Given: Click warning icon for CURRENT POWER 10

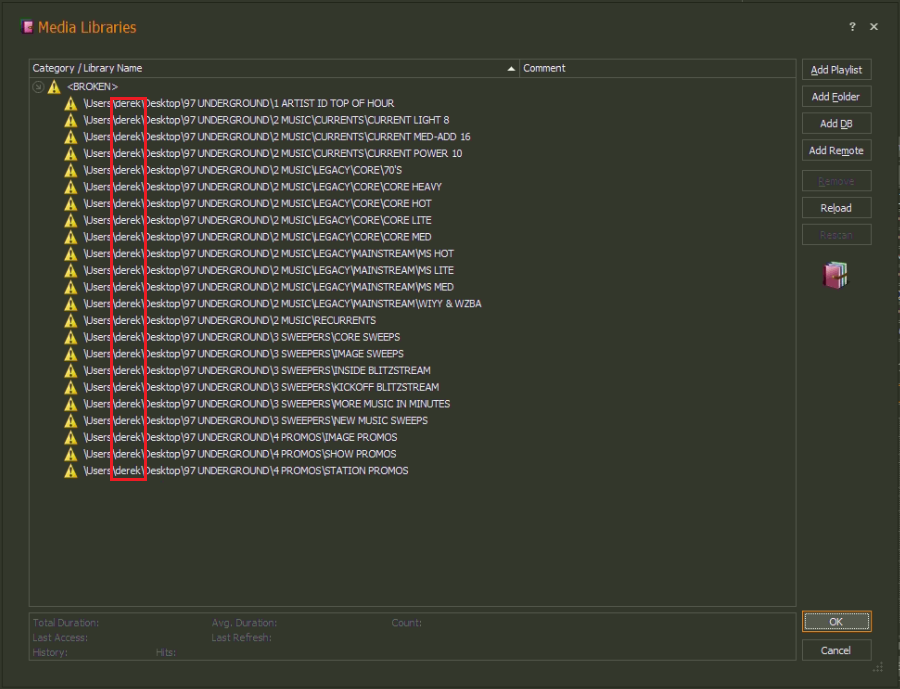Looking at the screenshot, I should [71, 153].
